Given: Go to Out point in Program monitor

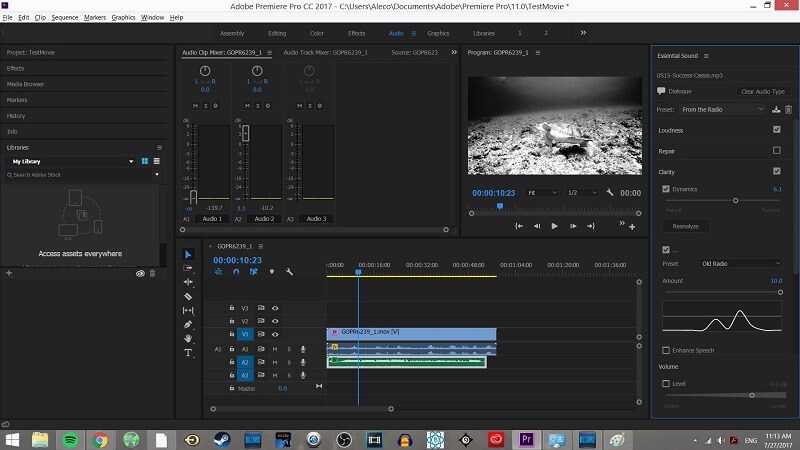Looking at the screenshot, I should tap(591, 226).
